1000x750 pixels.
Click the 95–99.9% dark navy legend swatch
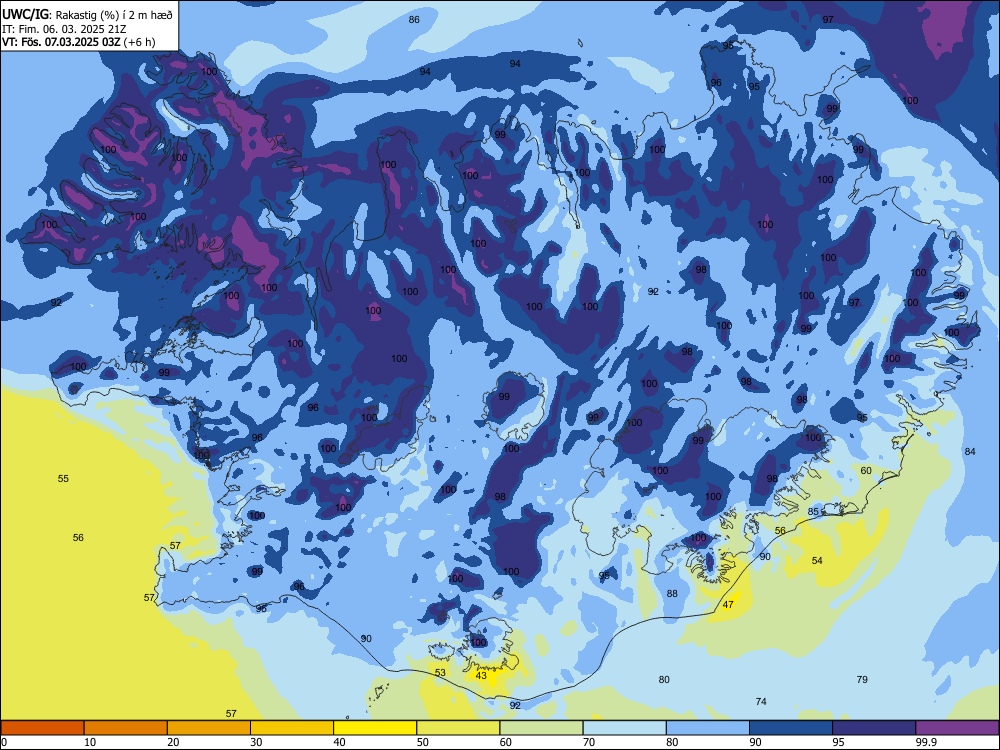(x=874, y=728)
